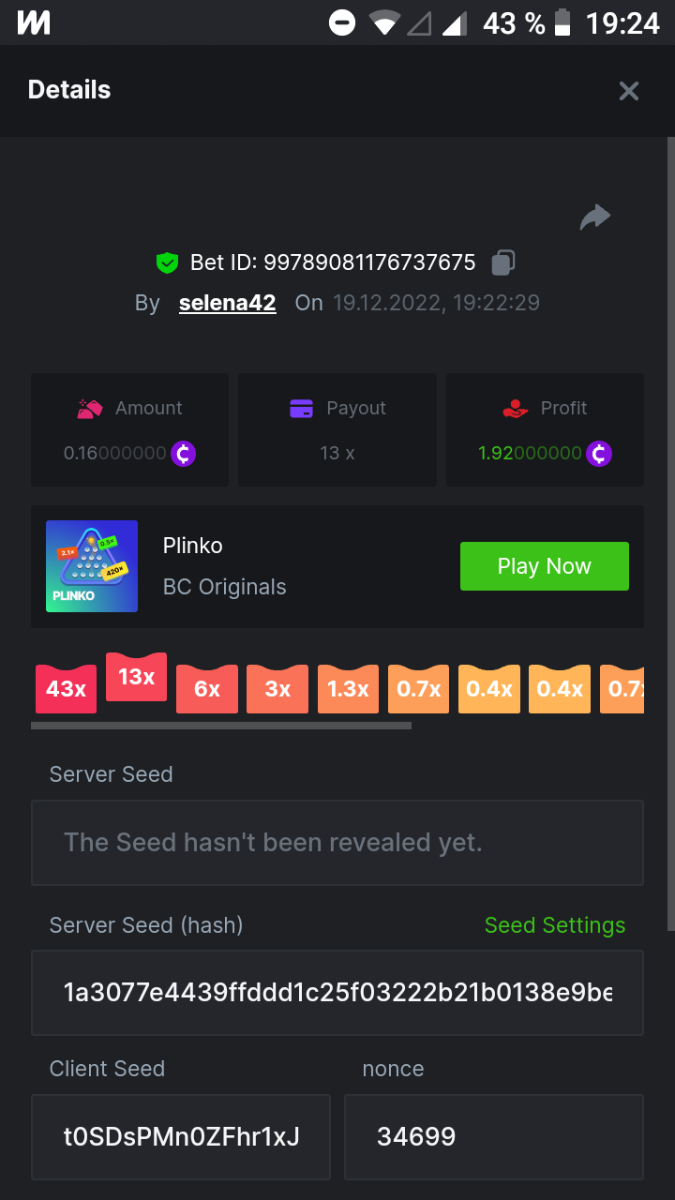The width and height of the screenshot is (675, 1200).
Task: Tap the Do Not Disturb status icon
Action: (x=342, y=23)
